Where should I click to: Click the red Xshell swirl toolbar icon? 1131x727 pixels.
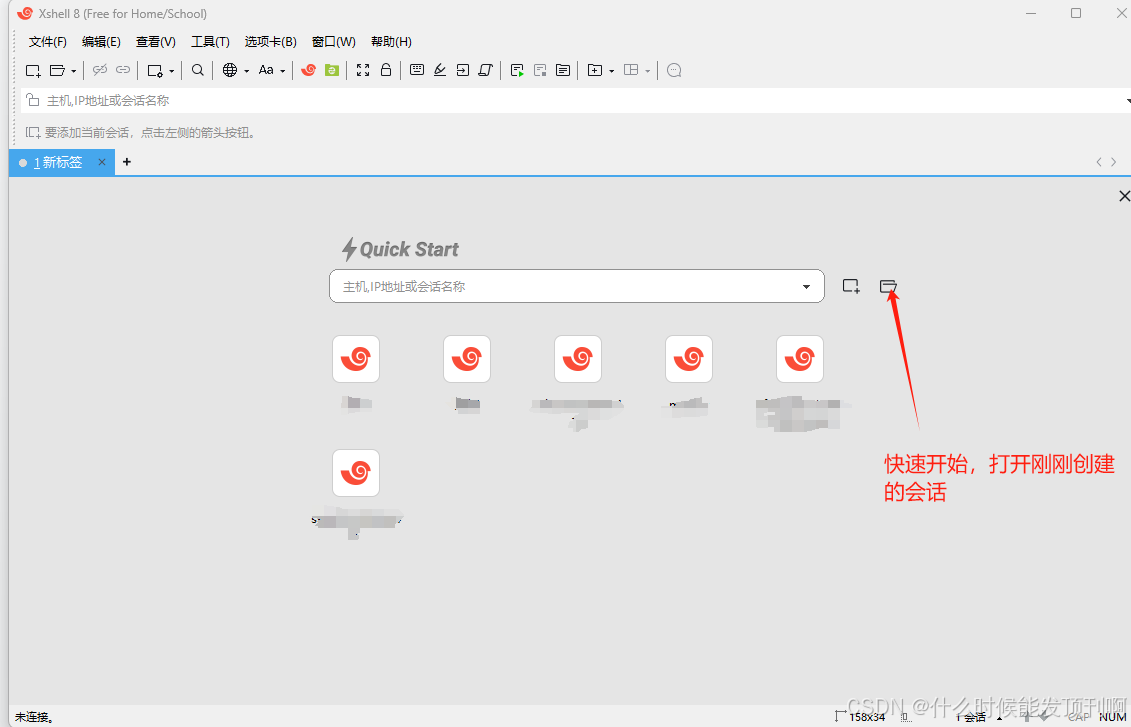click(x=309, y=70)
